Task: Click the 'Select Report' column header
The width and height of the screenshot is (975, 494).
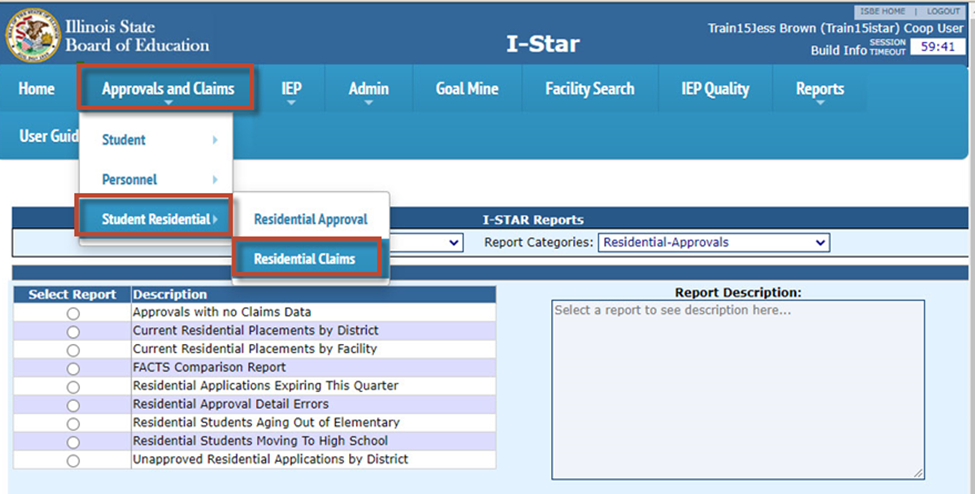Action: coord(72,295)
